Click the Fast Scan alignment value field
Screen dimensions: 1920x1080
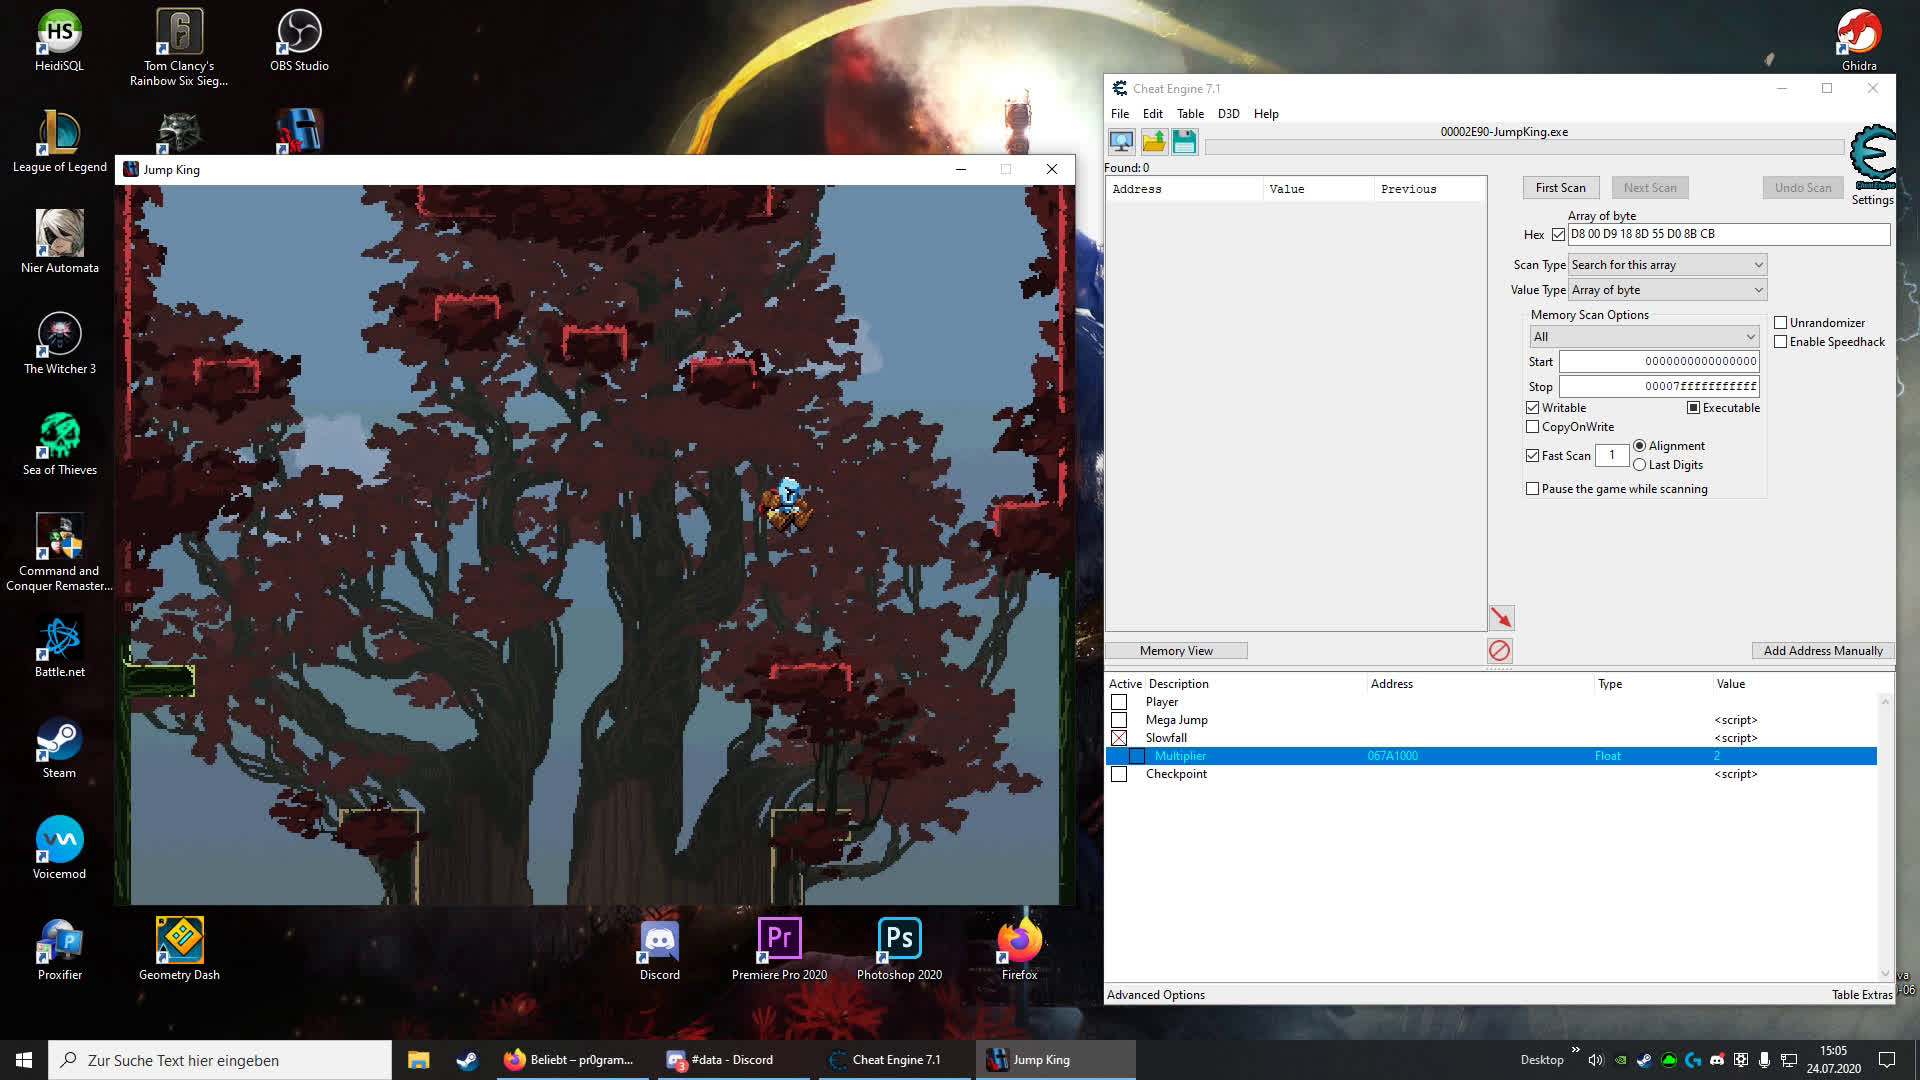pos(1611,455)
